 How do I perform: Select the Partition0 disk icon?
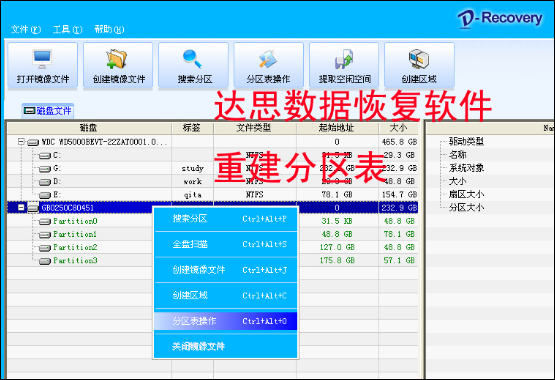pos(45,221)
